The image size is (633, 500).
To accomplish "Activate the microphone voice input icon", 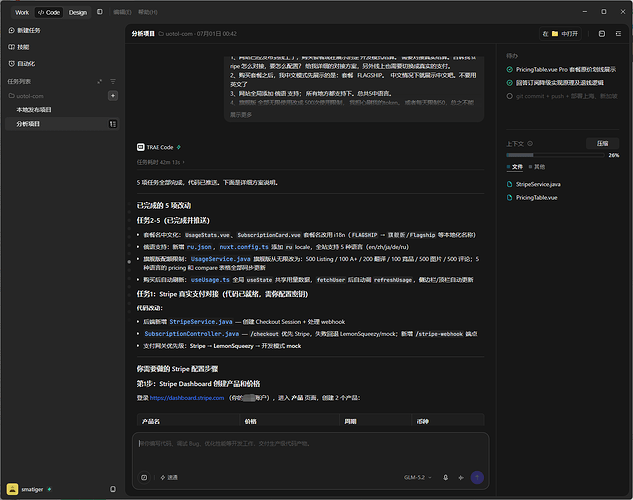I will (x=445, y=477).
